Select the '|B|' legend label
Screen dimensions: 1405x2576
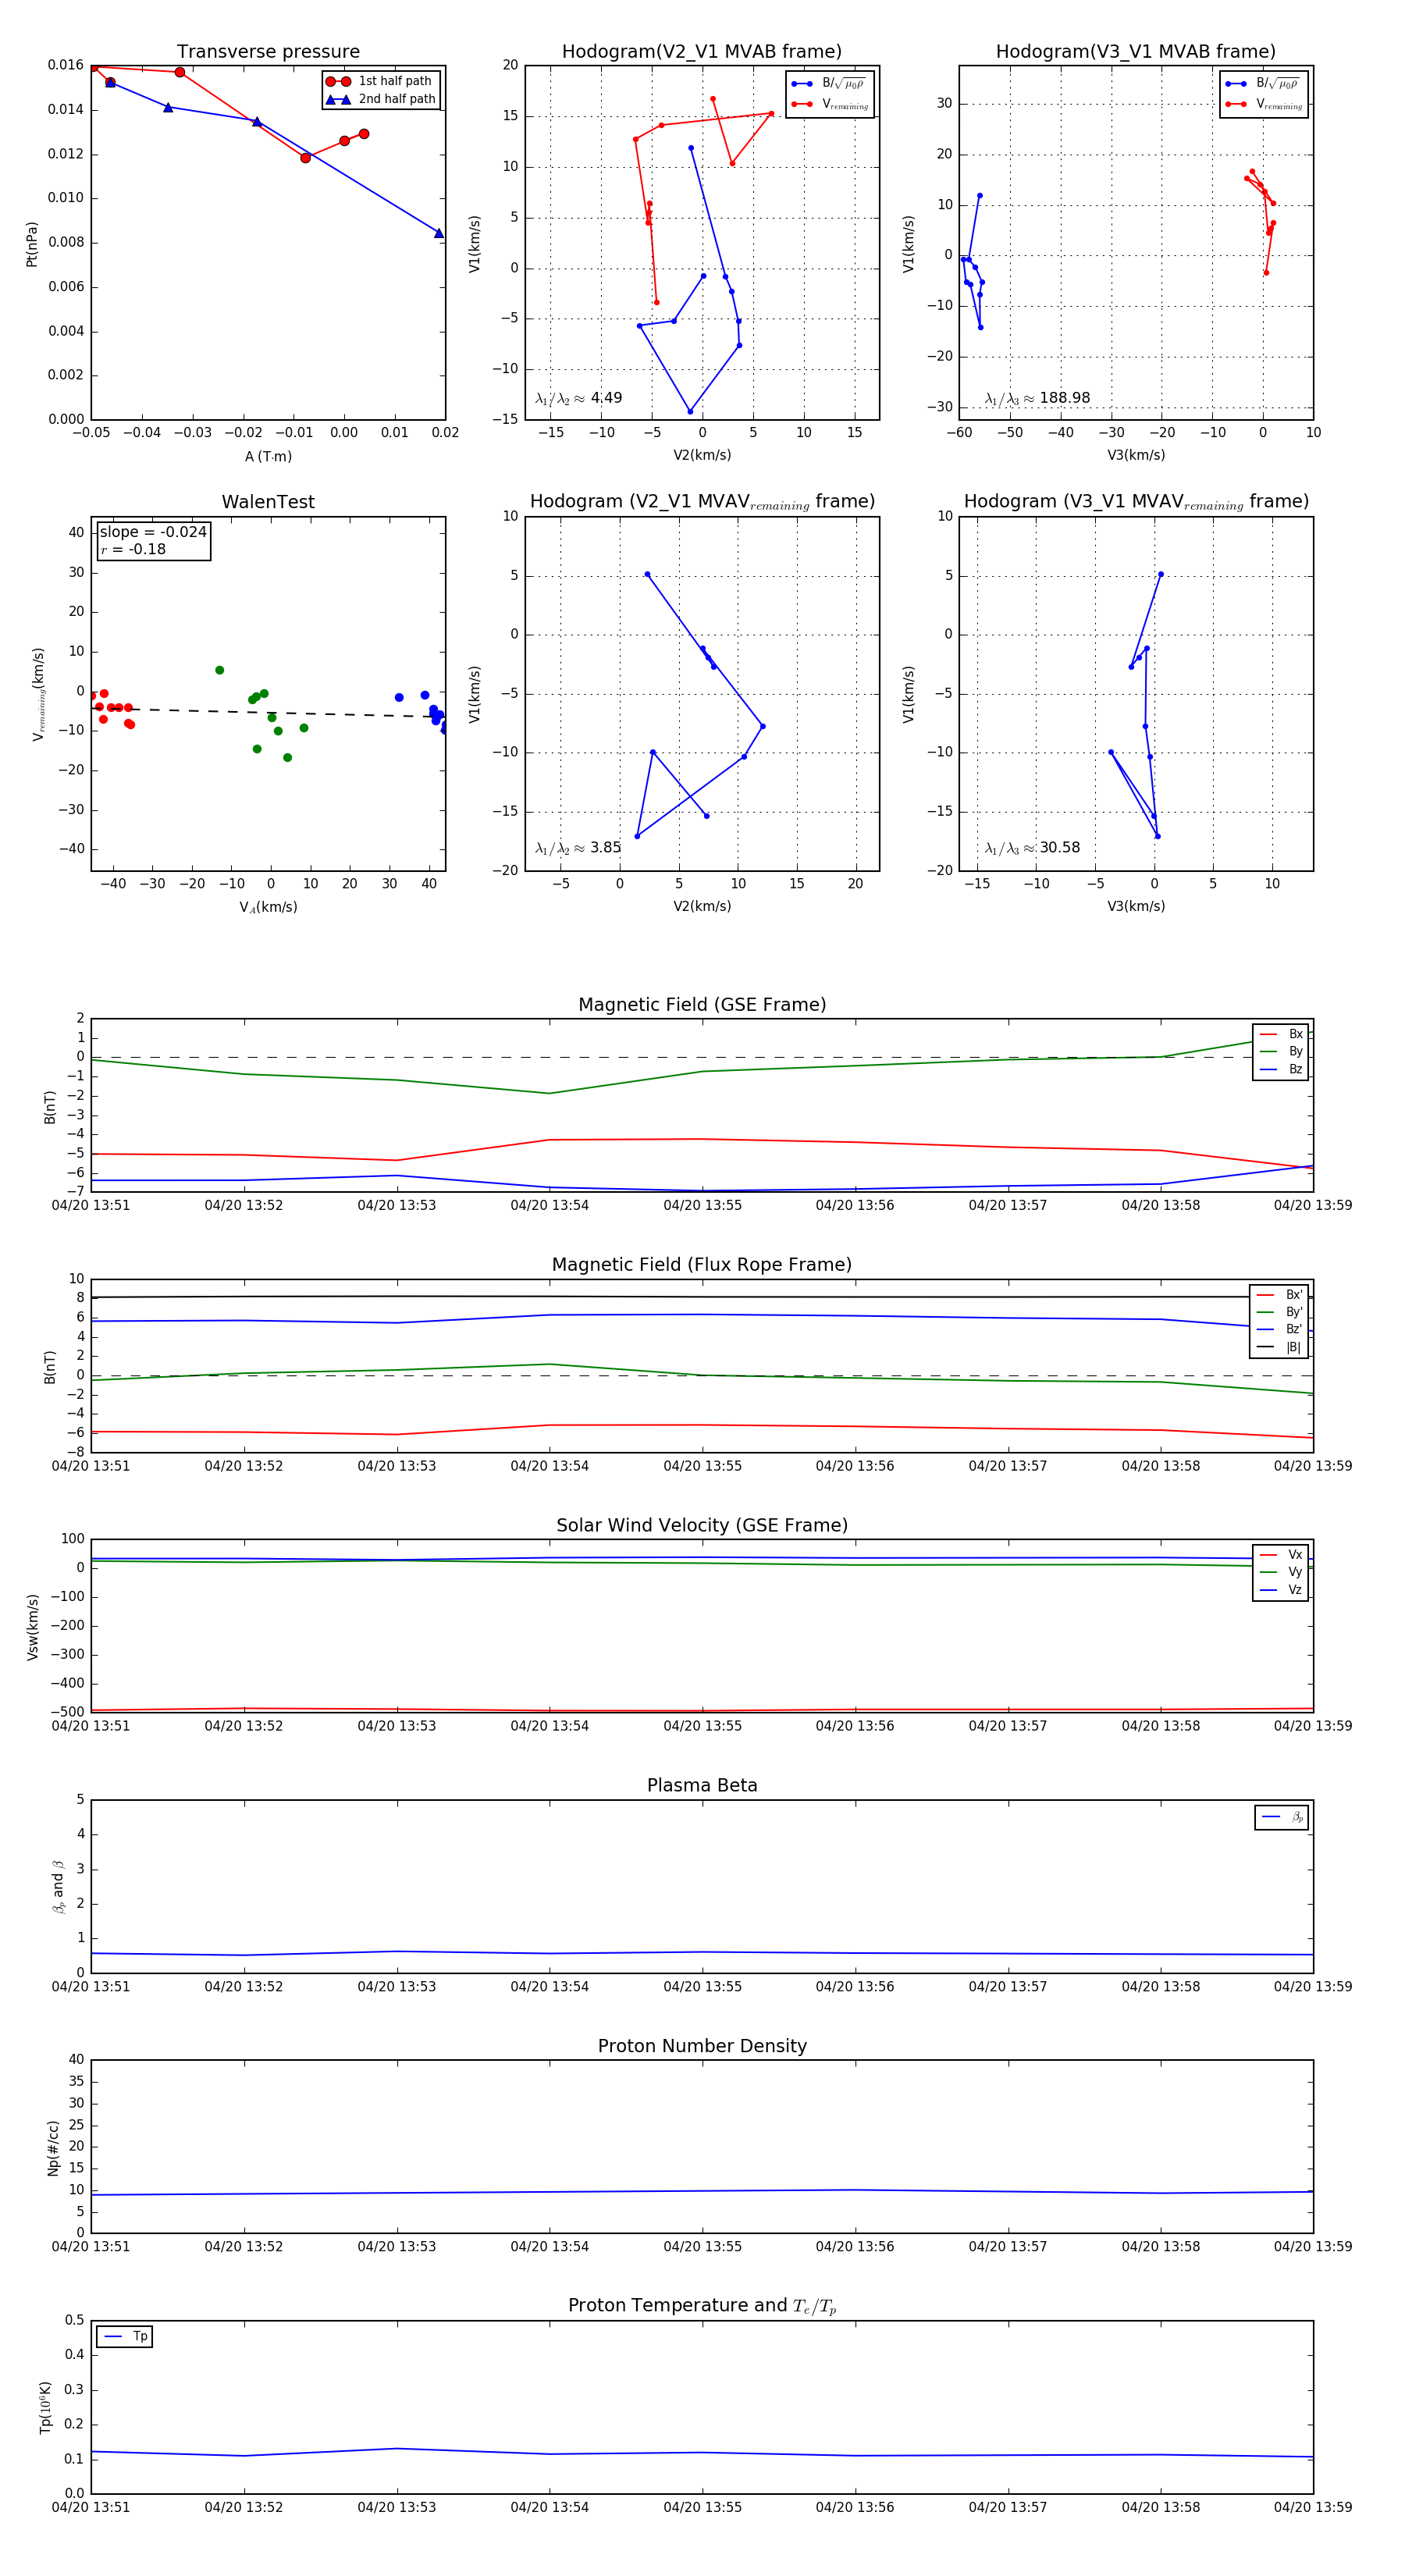click(x=1293, y=1348)
